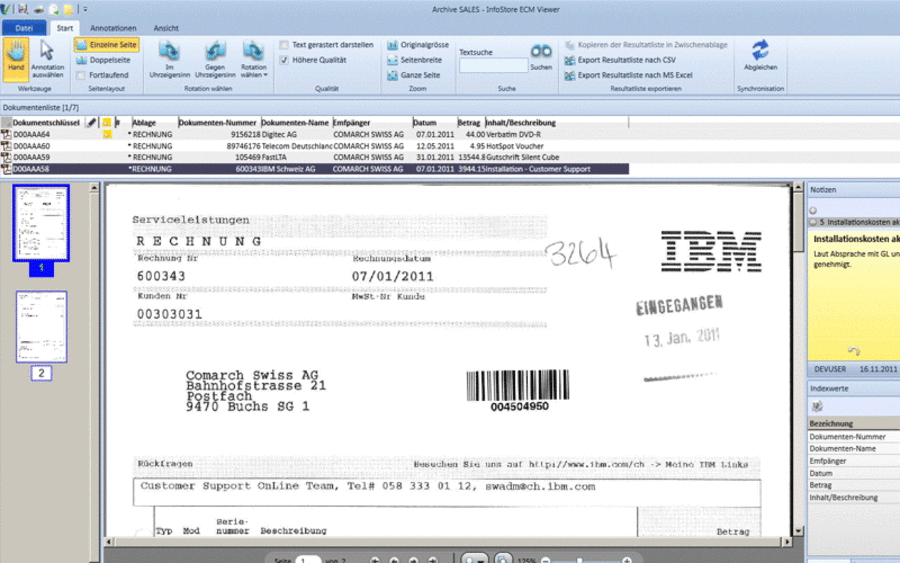Click the horizontal scroll-left arrow

pyautogui.click(x=109, y=542)
